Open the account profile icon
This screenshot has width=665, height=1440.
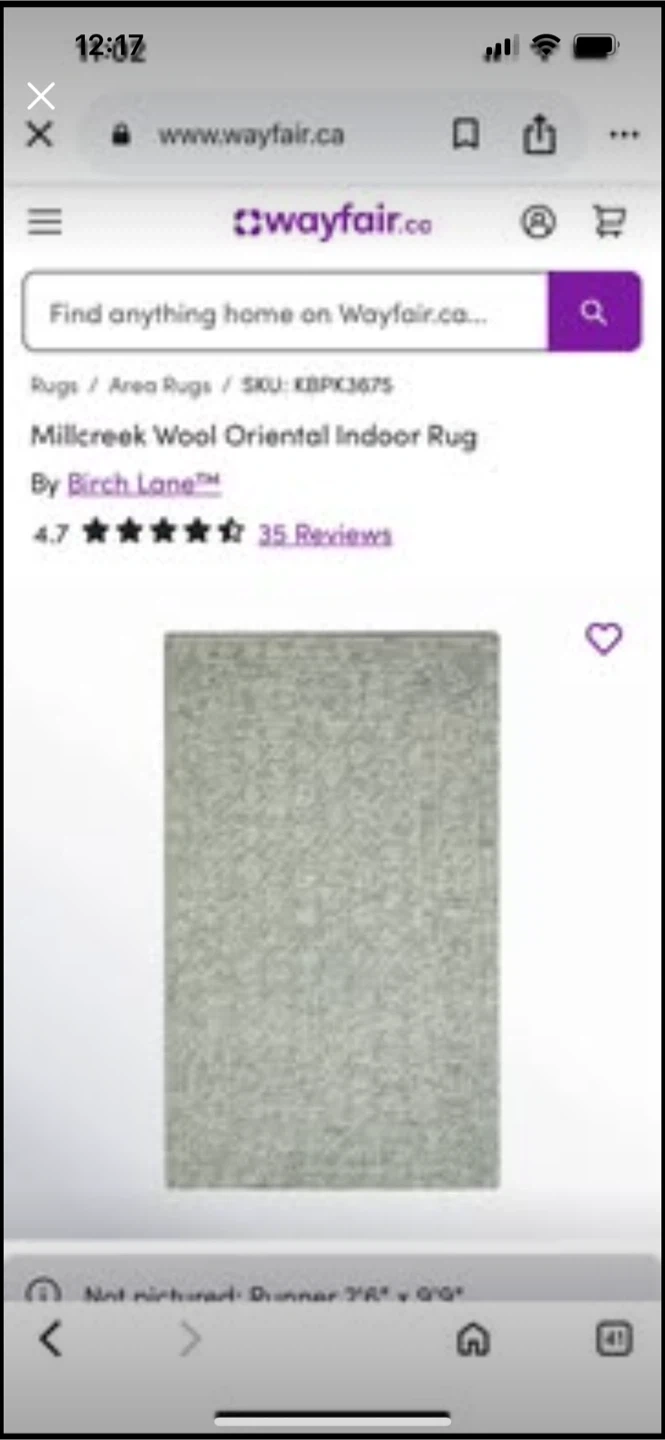pos(538,222)
